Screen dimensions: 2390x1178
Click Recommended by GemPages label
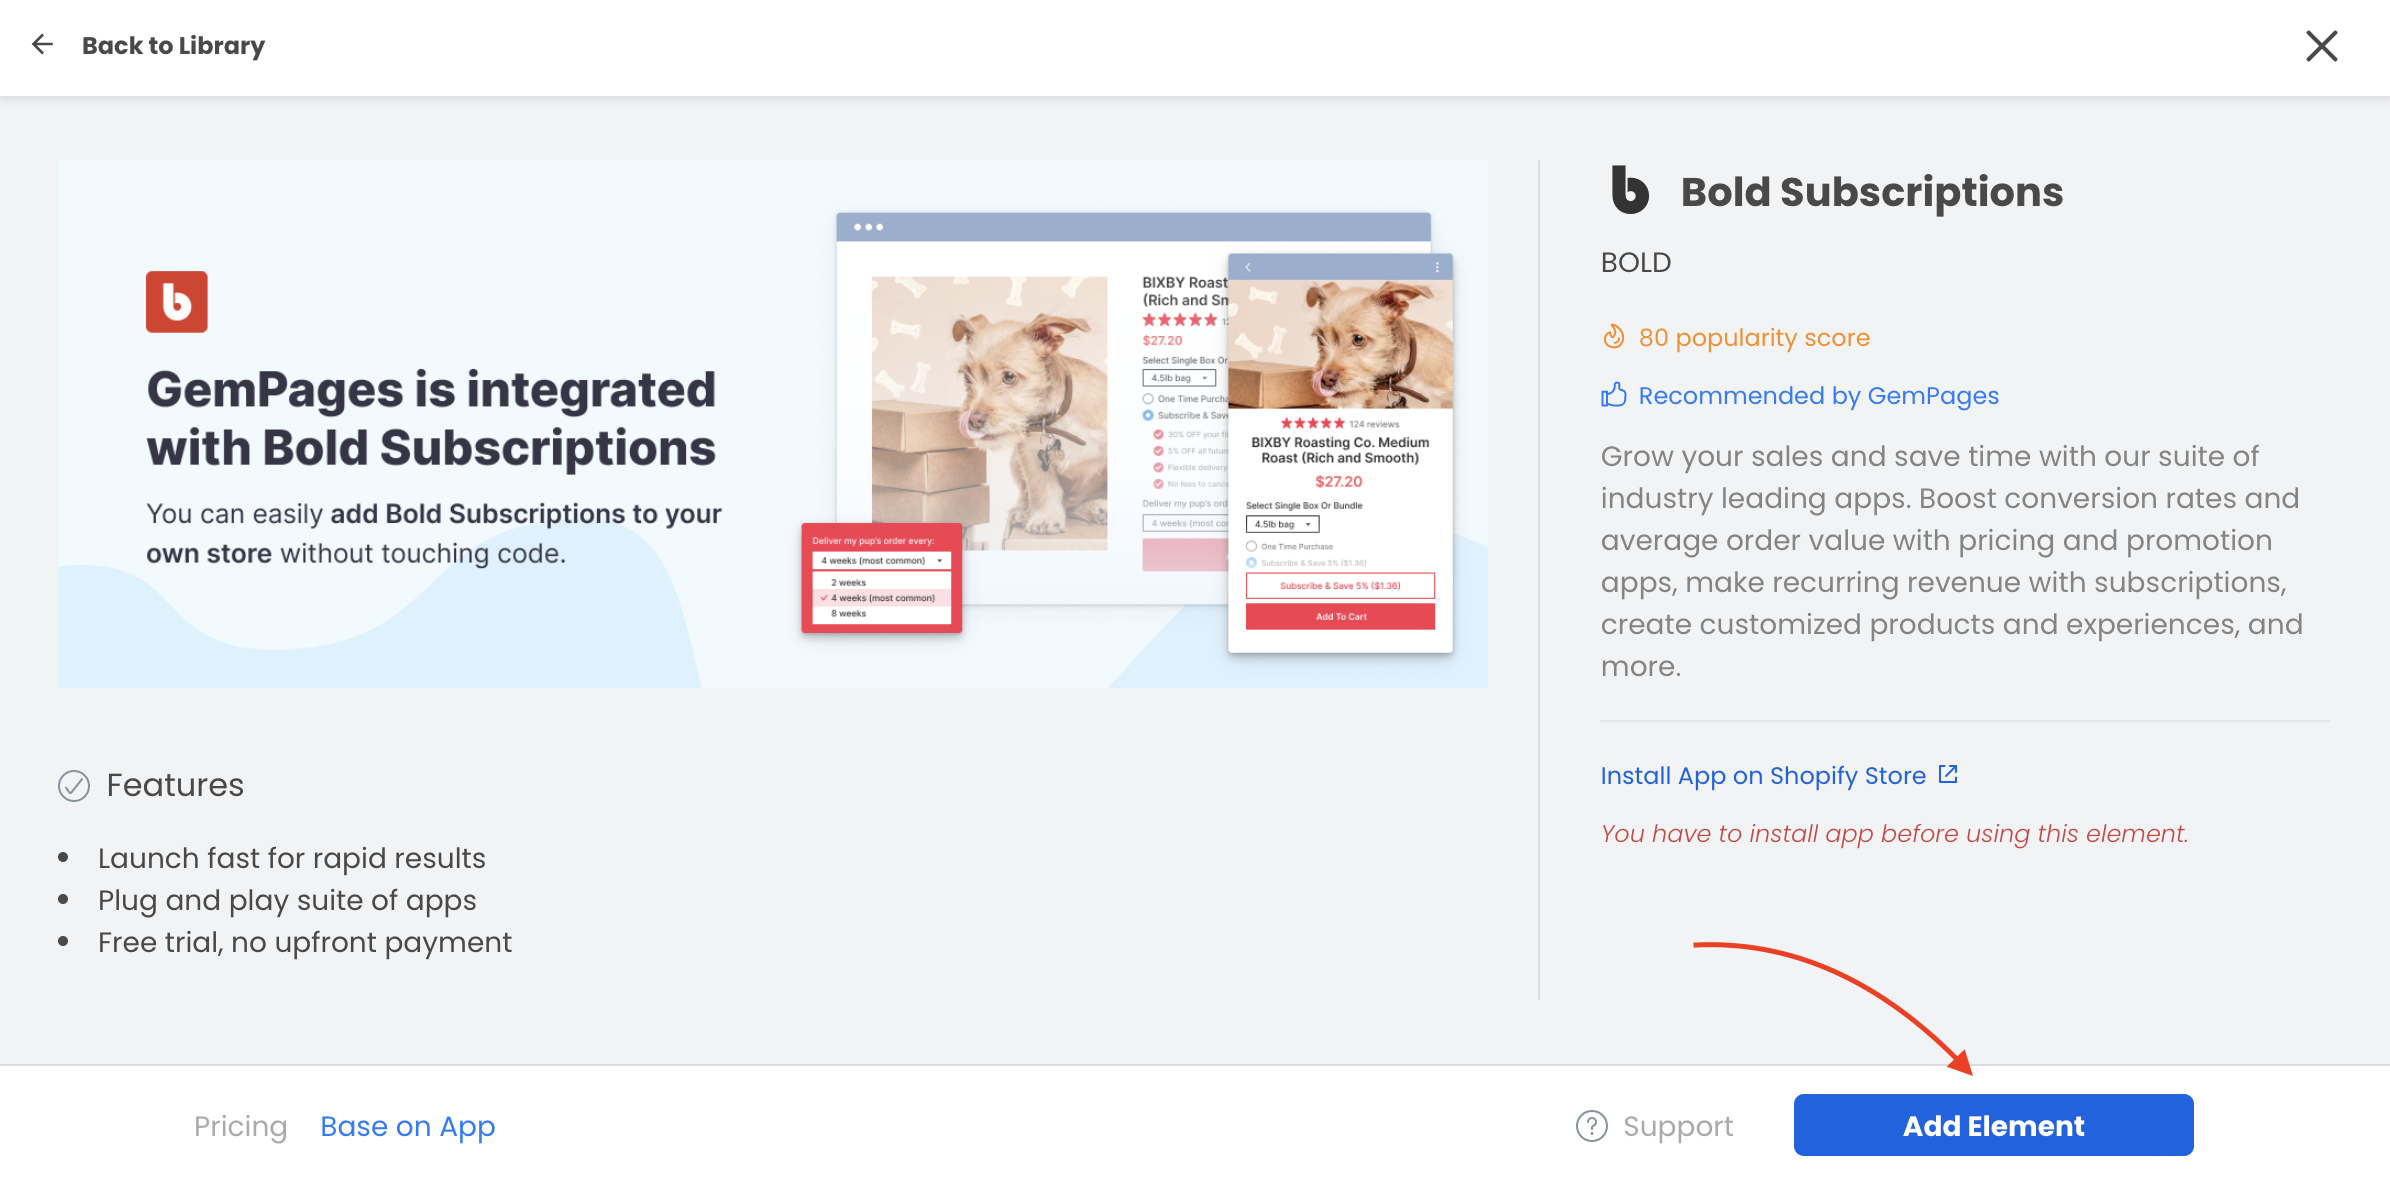(1818, 395)
